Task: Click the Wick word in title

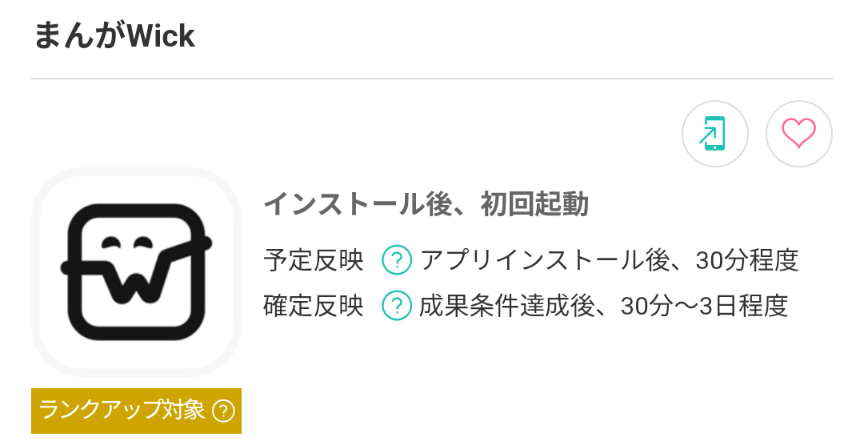Action: (x=161, y=36)
